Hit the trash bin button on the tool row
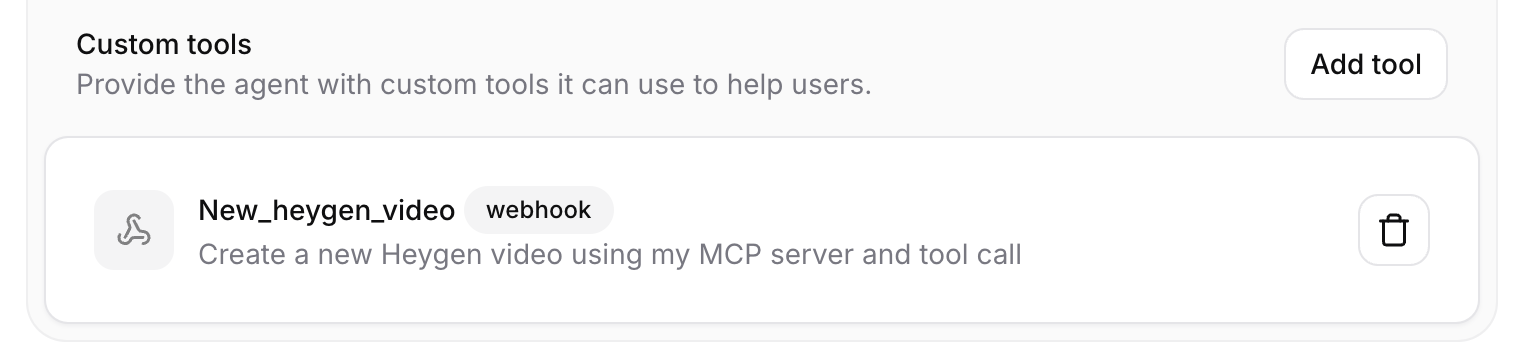1524x360 pixels. point(1393,231)
